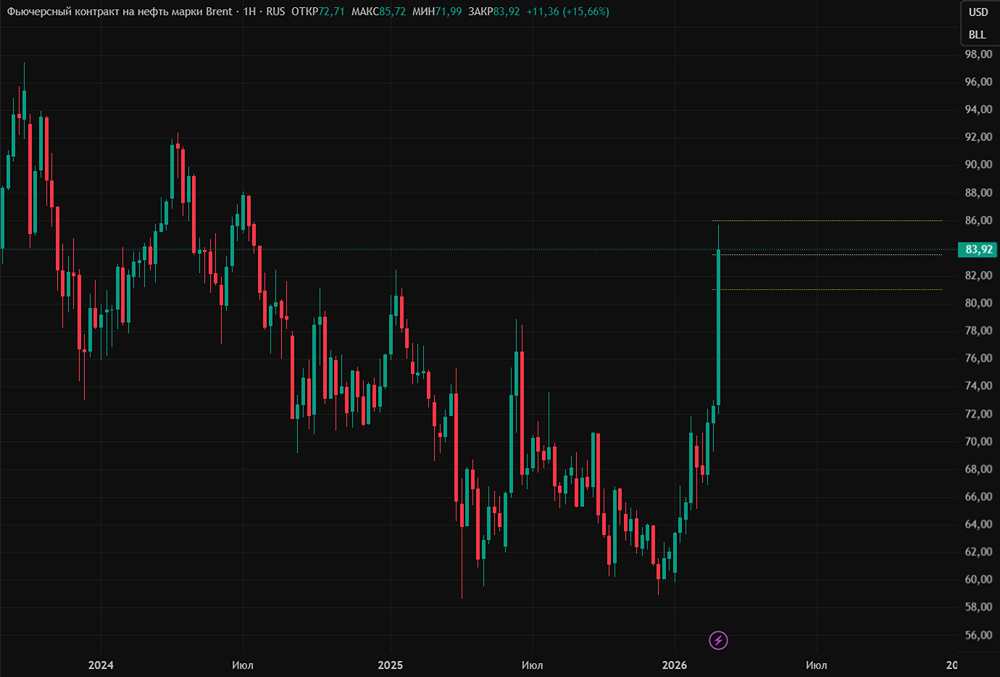Click the 98,00 price axis label
1000x677 pixels.
[978, 54]
